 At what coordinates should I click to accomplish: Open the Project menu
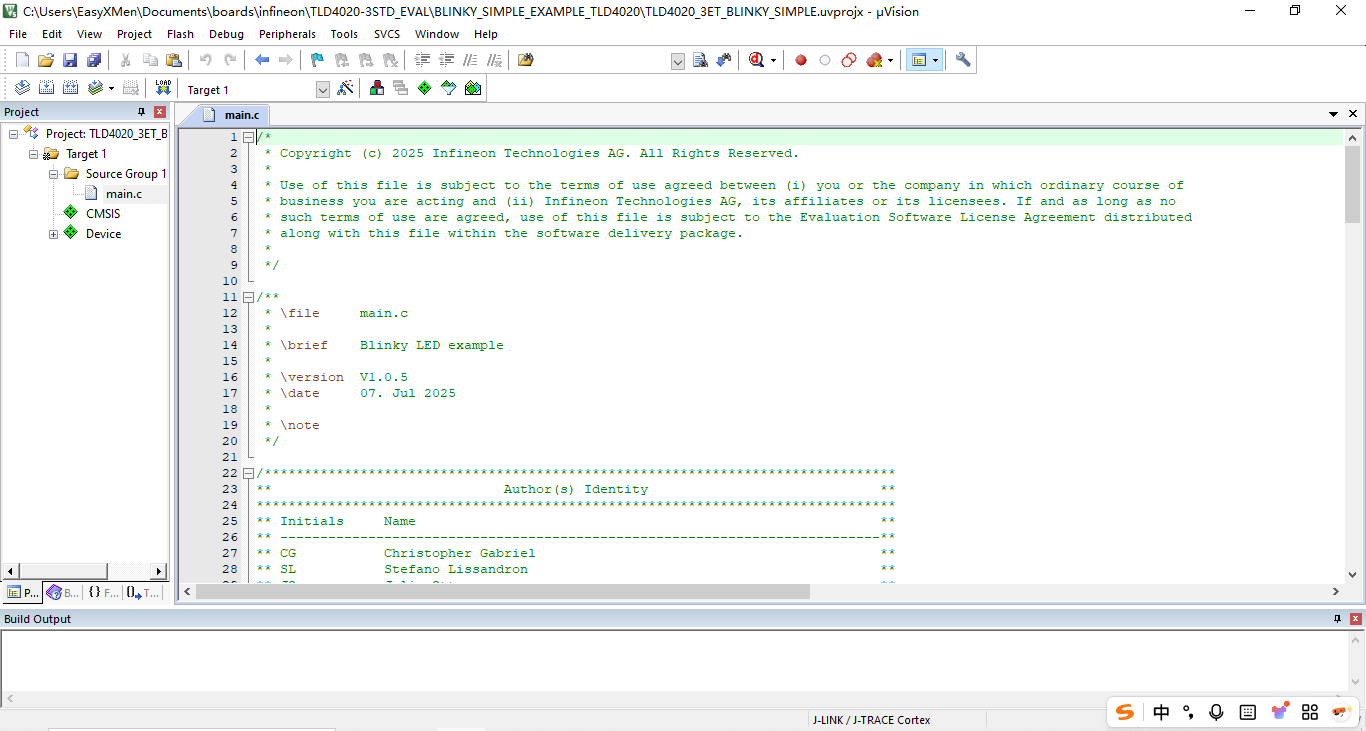[135, 34]
